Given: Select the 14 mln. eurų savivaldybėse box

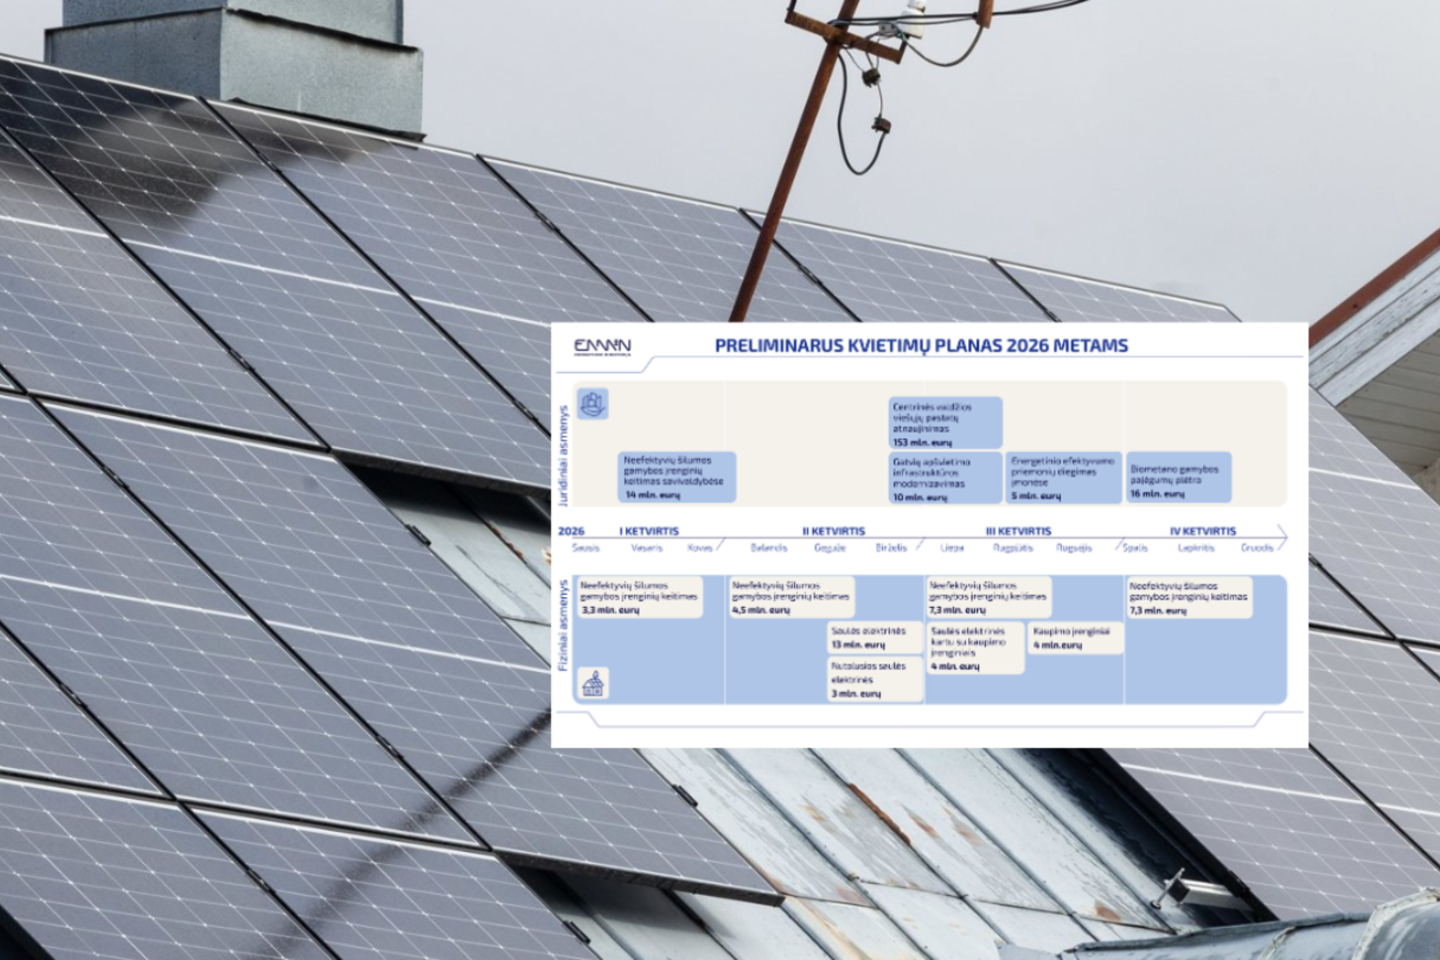Looking at the screenshot, I should coord(677,477).
